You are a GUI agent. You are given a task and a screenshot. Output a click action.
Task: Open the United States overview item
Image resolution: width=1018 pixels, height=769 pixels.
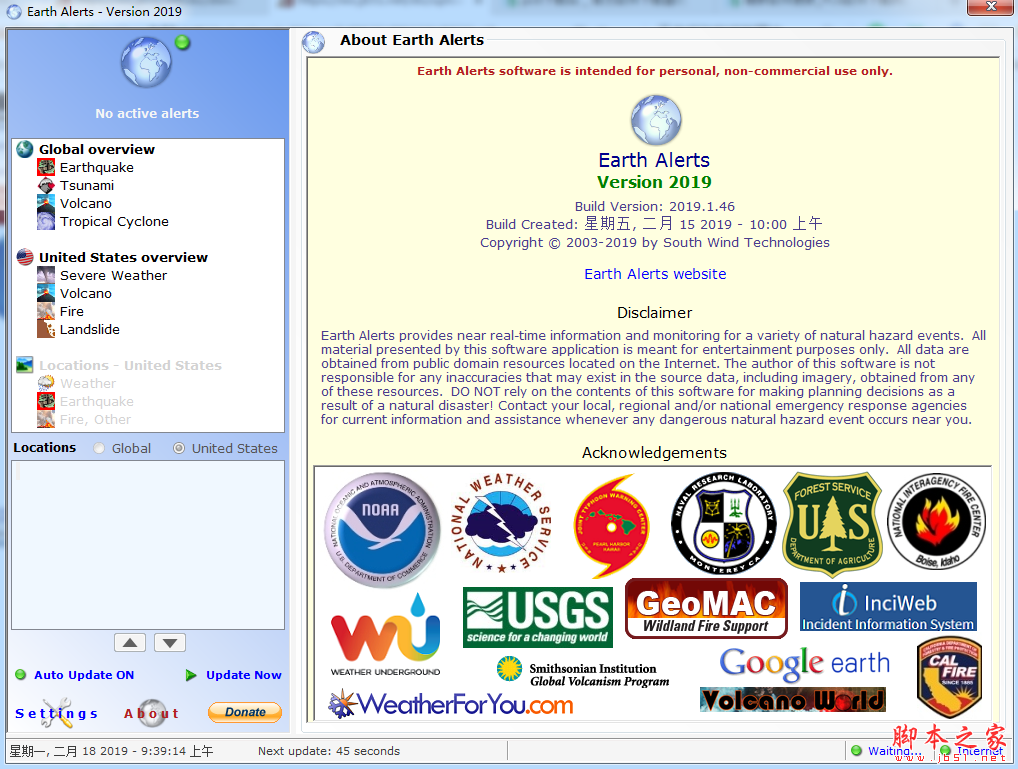coord(123,257)
